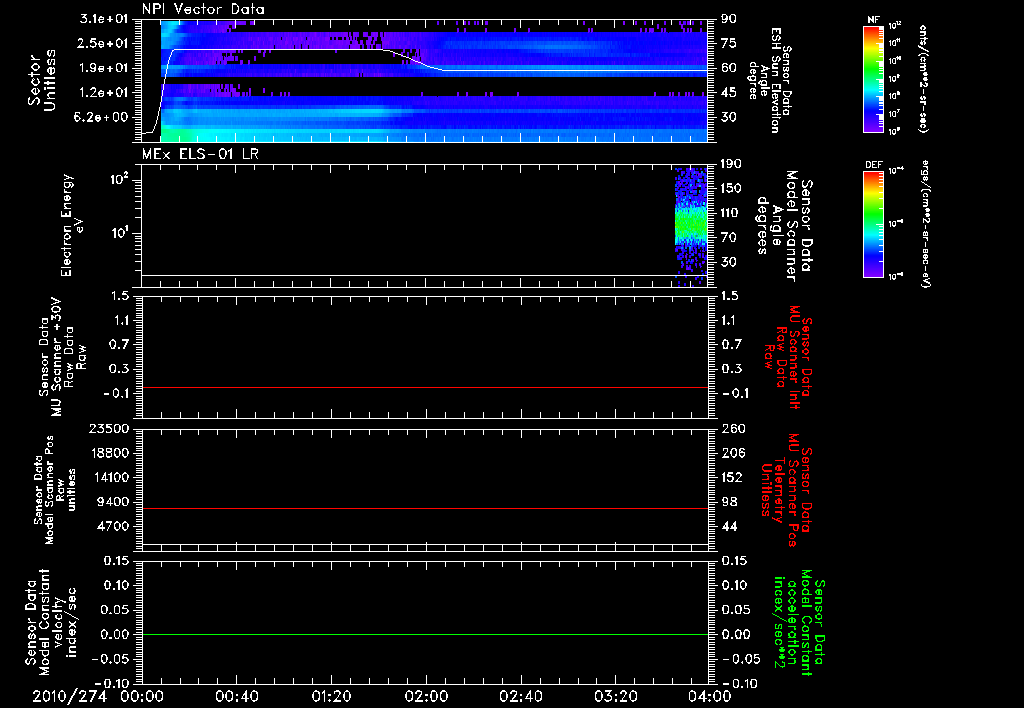Click the 75 degree elevation tick

729,43
